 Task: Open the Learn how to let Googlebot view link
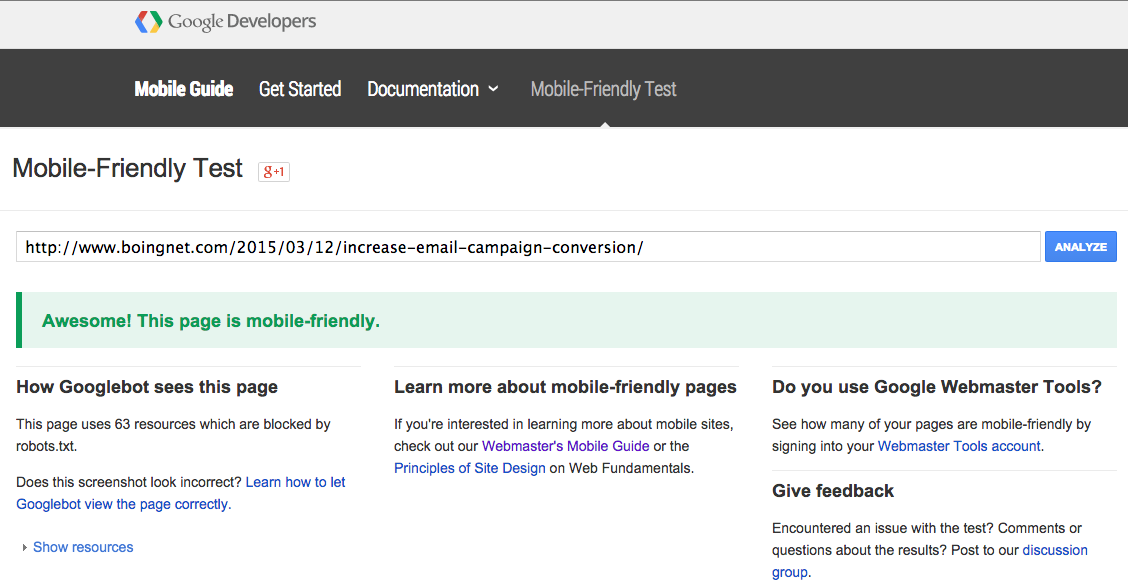pos(181,493)
